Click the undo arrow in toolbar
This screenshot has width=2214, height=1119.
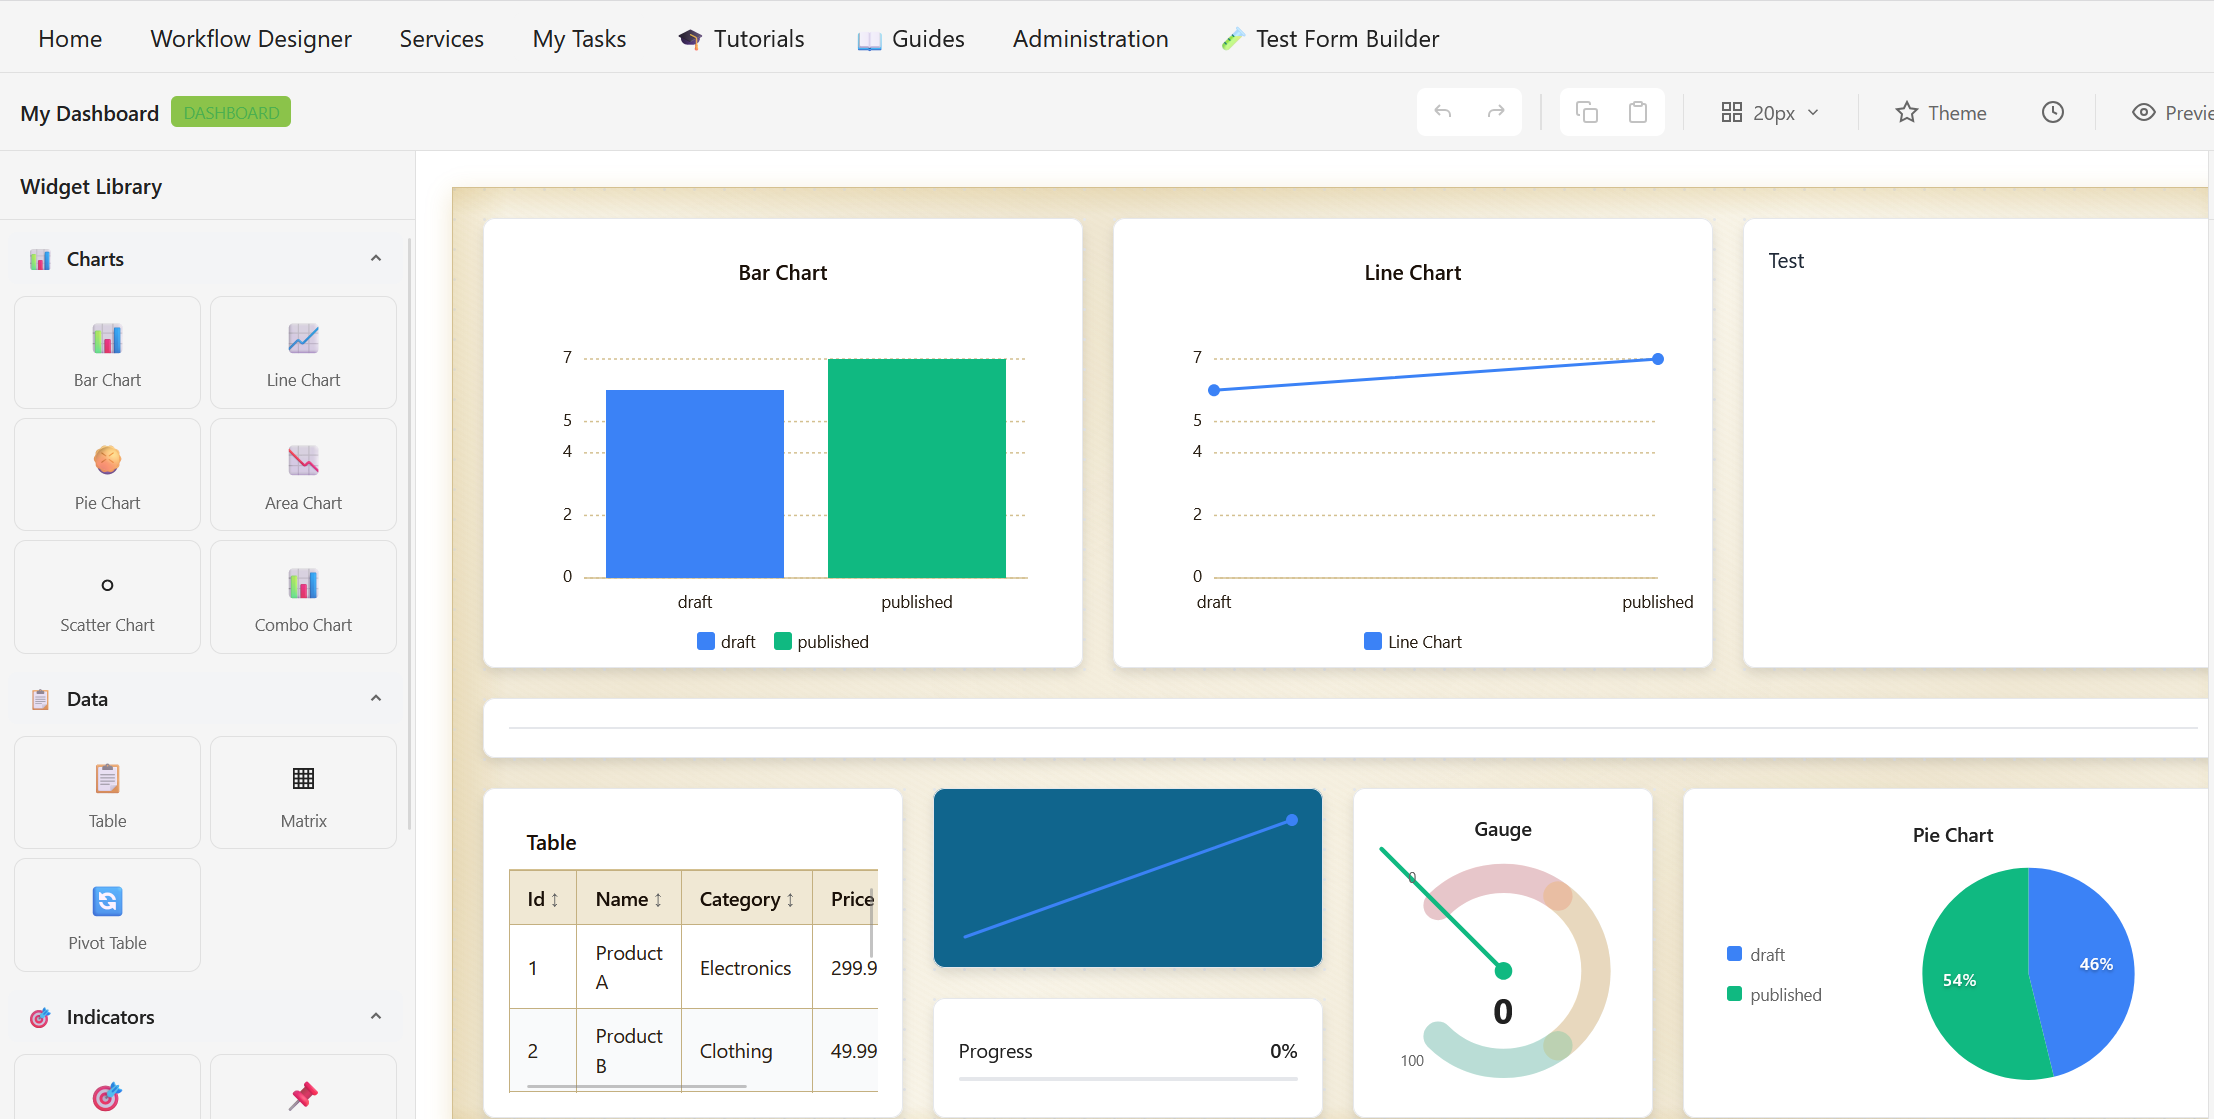1442,112
